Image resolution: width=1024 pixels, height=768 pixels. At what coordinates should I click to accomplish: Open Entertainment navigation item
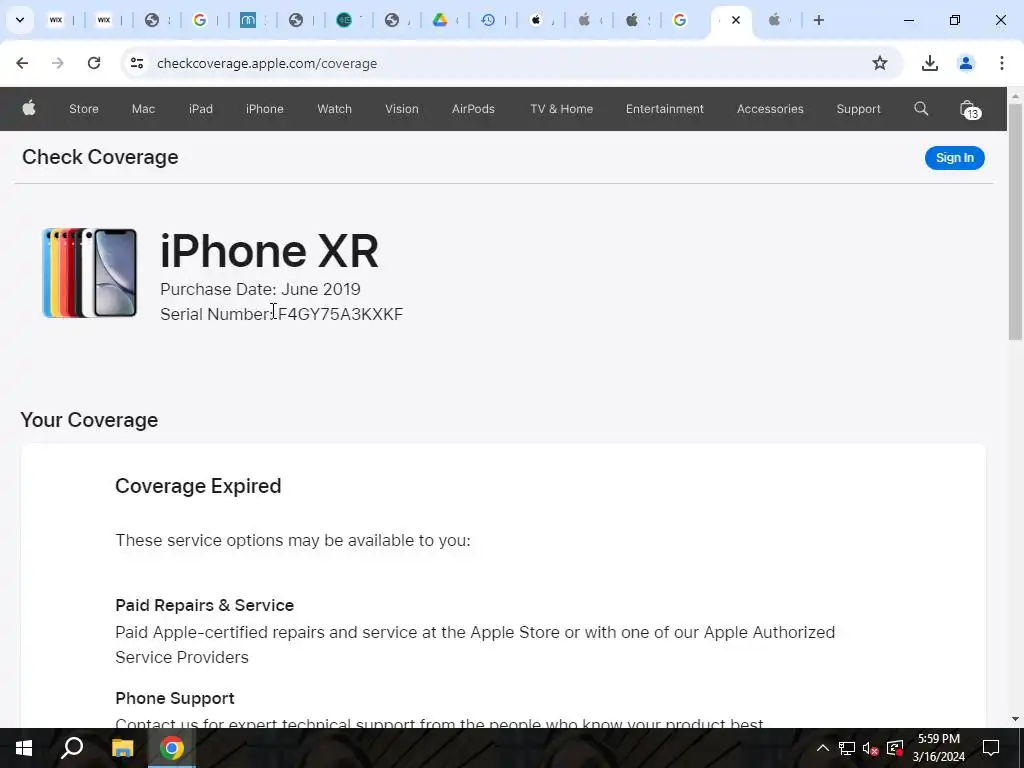coord(665,109)
